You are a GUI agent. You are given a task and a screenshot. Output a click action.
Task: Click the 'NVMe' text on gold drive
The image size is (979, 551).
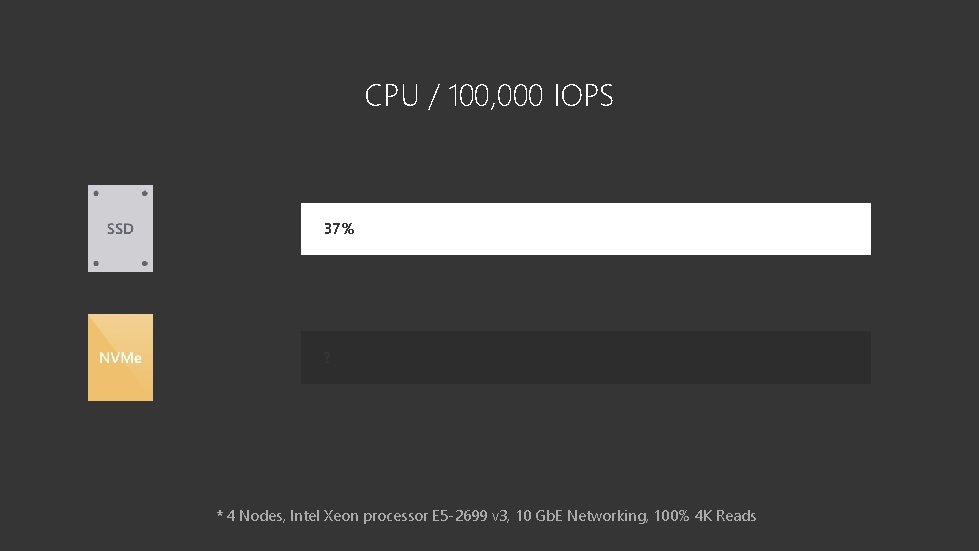121,358
